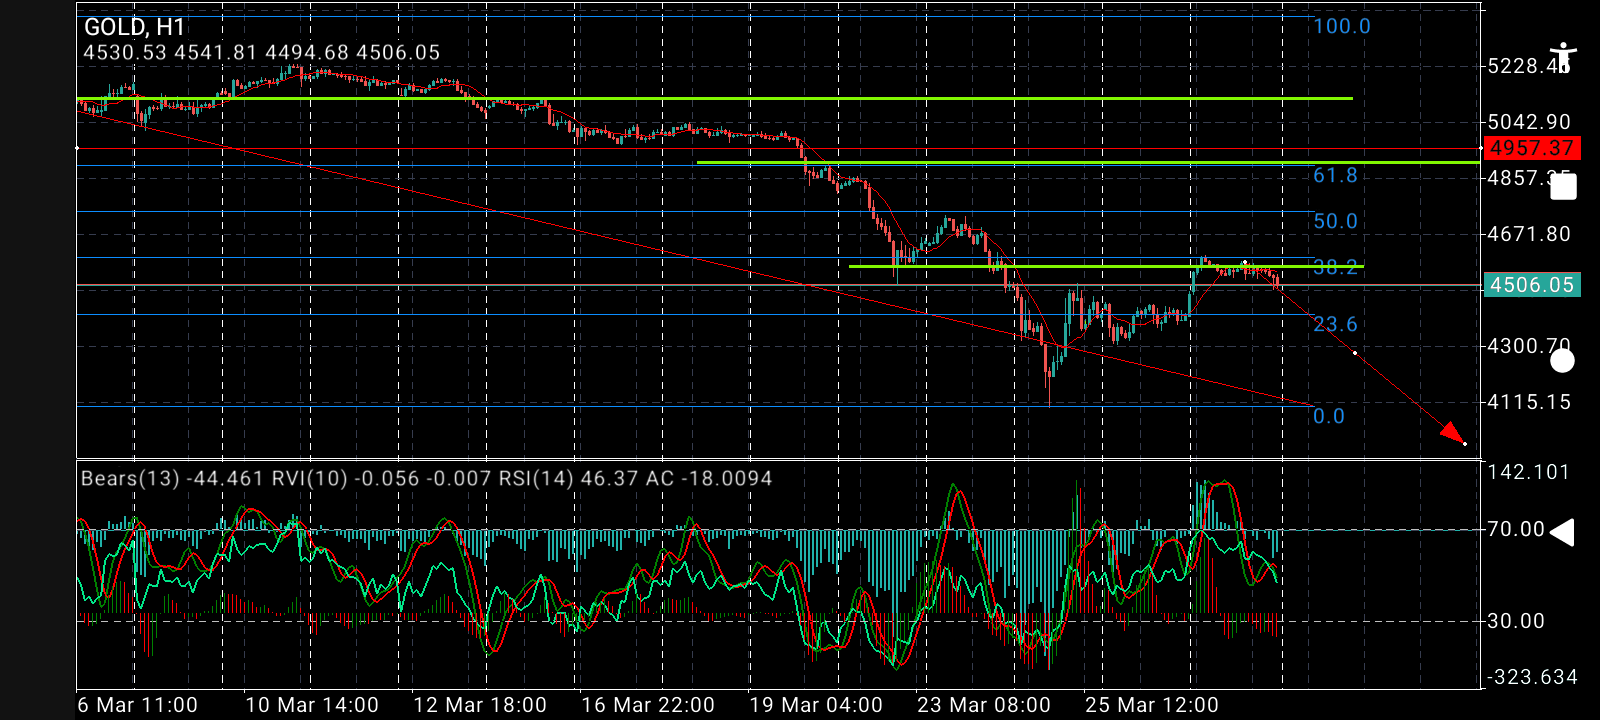The height and width of the screenshot is (720, 1600).
Task: Tap the 25 Mar 12:00 time label
Action: [1152, 705]
